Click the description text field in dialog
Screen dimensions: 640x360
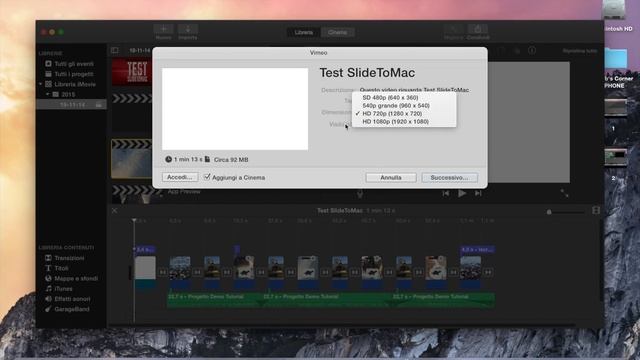(414, 90)
